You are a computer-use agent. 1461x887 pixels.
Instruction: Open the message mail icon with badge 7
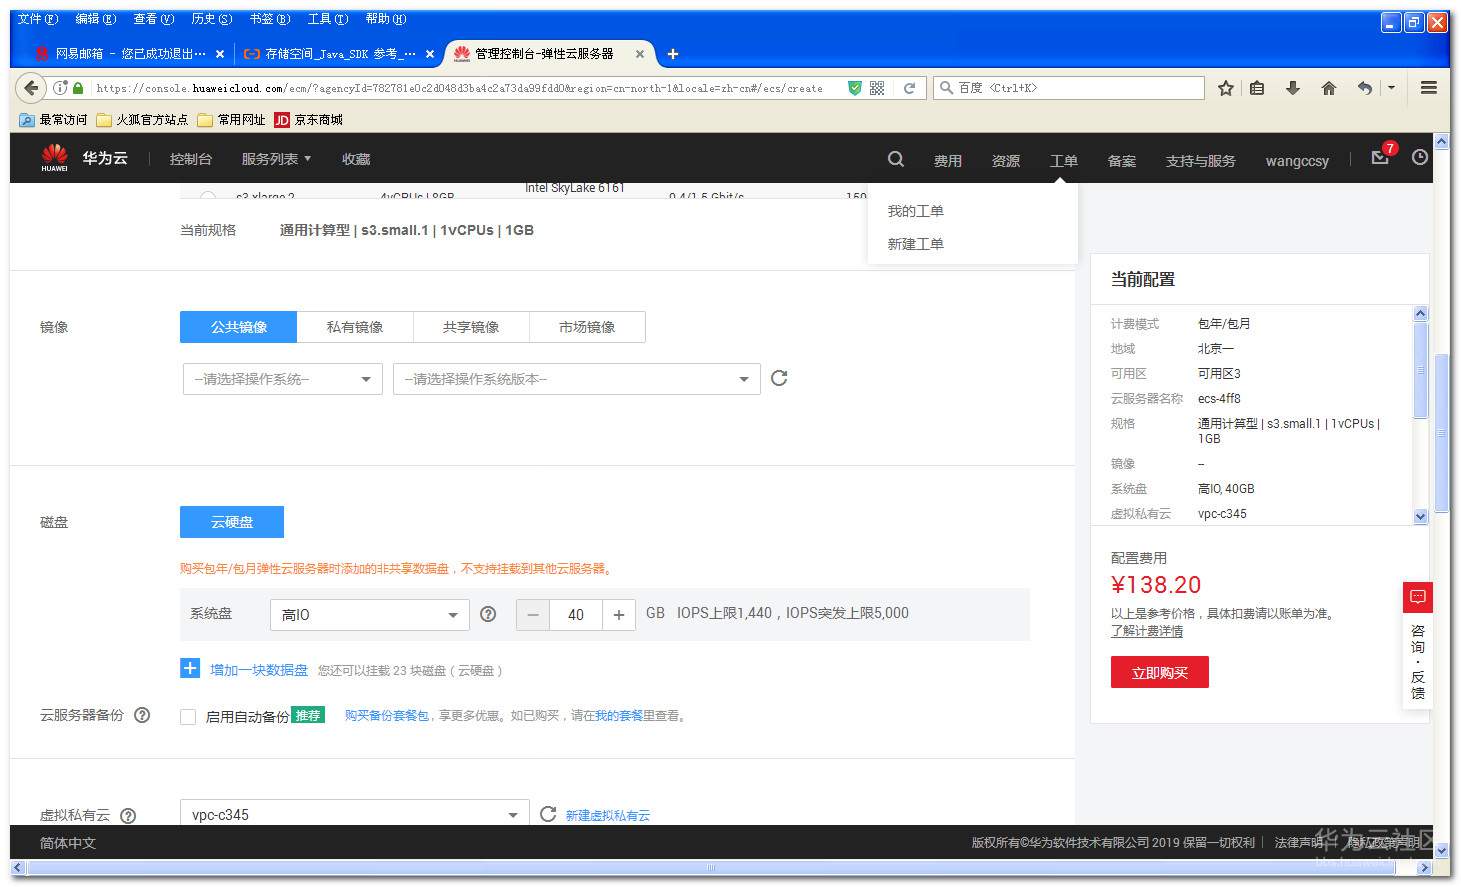click(x=1381, y=157)
